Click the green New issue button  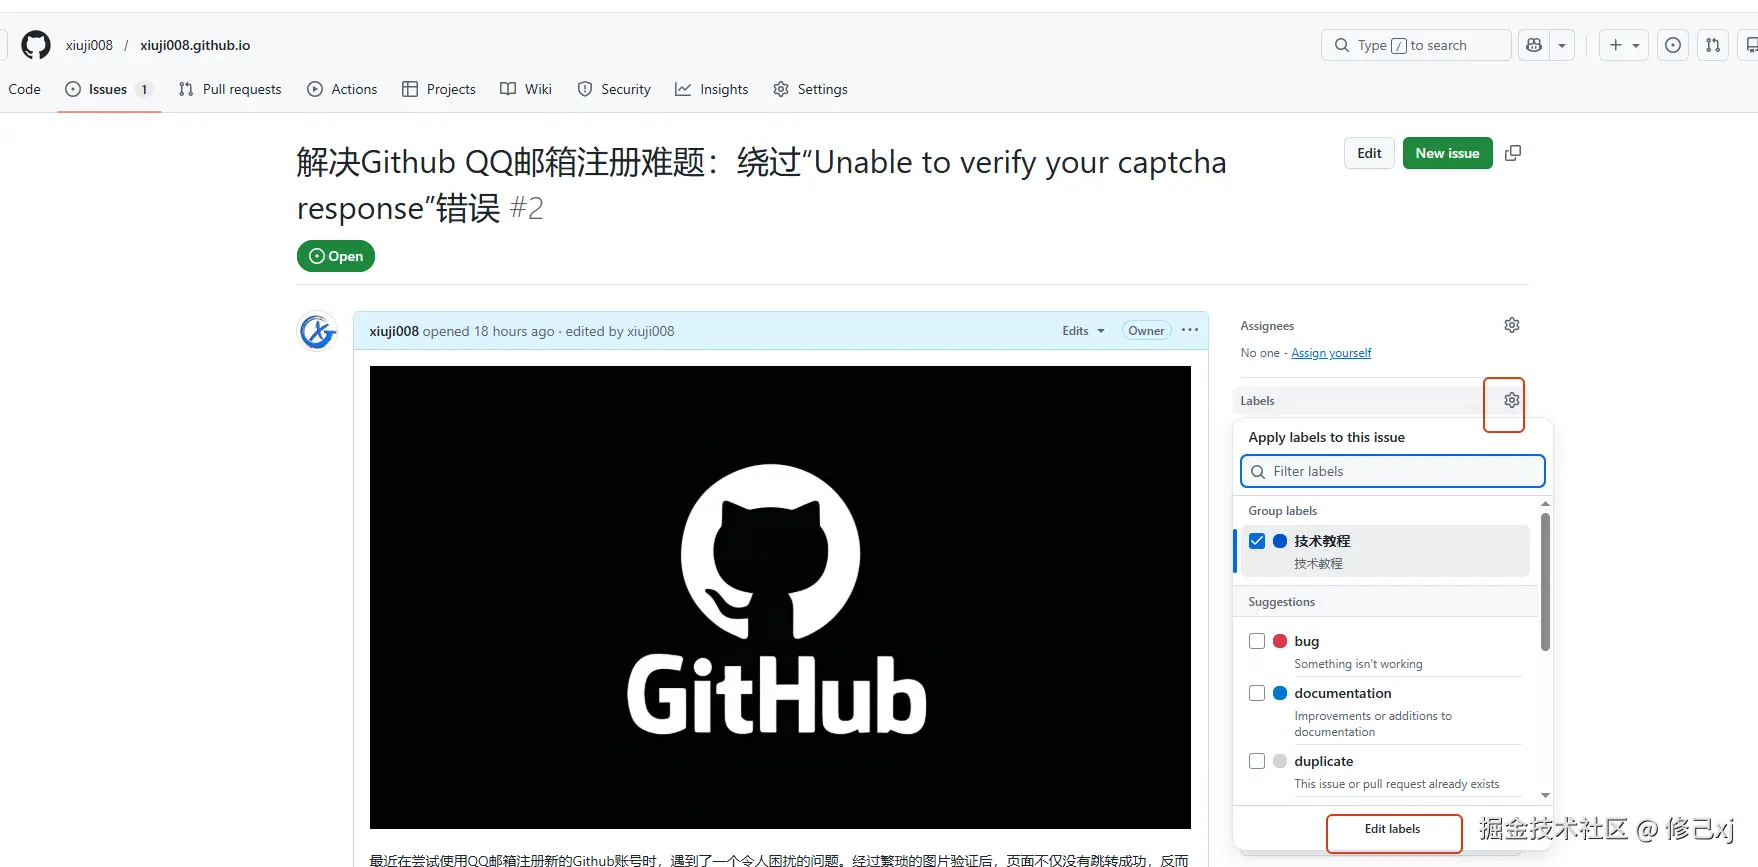tap(1447, 153)
